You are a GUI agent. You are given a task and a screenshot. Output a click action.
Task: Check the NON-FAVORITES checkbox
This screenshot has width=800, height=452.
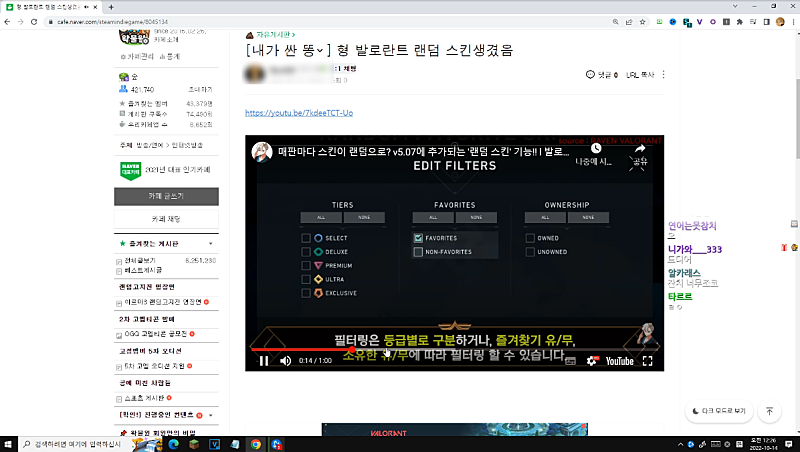[x=418, y=252]
